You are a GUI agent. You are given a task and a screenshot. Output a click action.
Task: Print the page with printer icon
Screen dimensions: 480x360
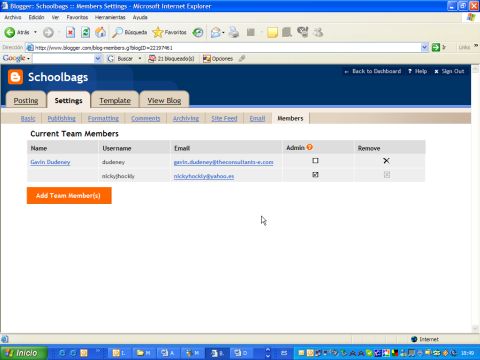point(234,32)
